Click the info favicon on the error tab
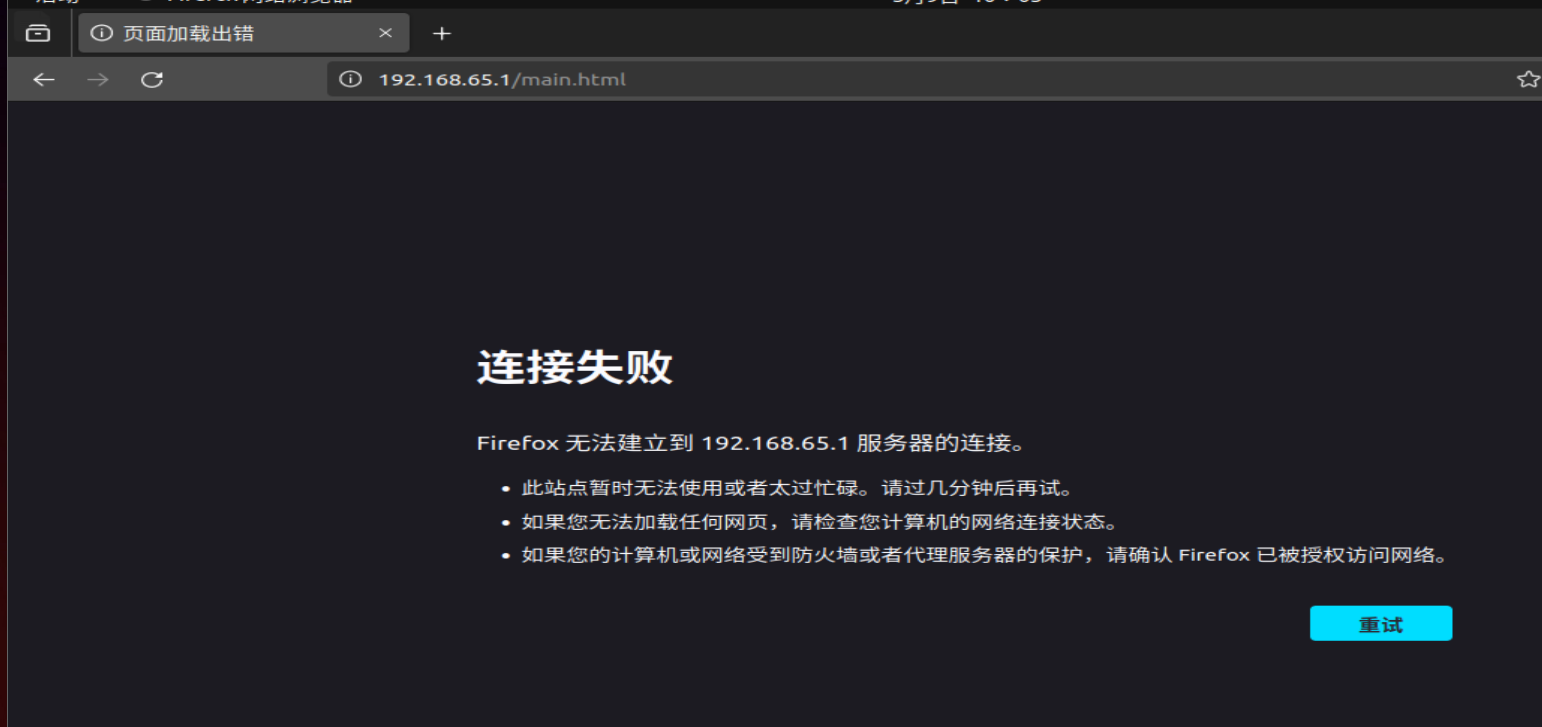 pos(101,33)
